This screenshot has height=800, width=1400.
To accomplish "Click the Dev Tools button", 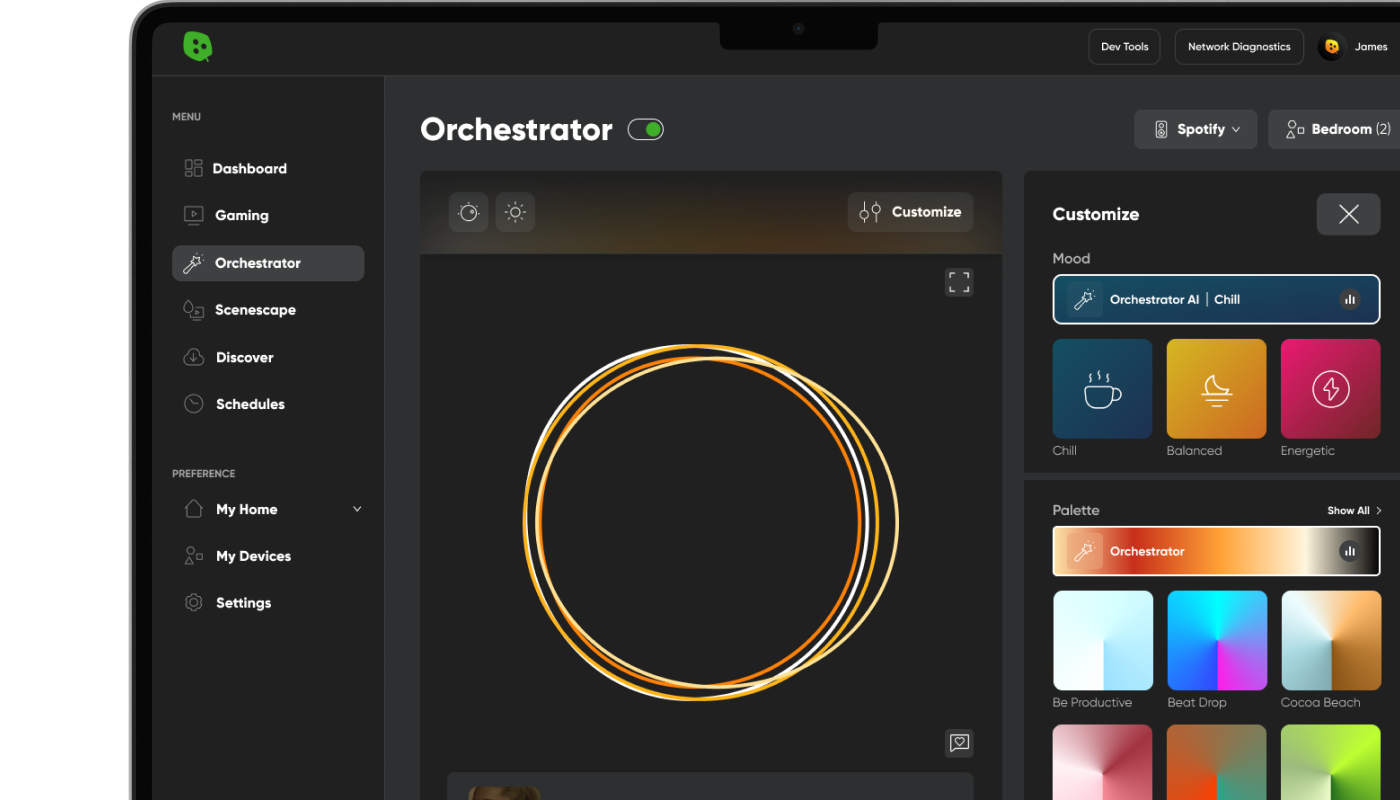I will (x=1124, y=47).
